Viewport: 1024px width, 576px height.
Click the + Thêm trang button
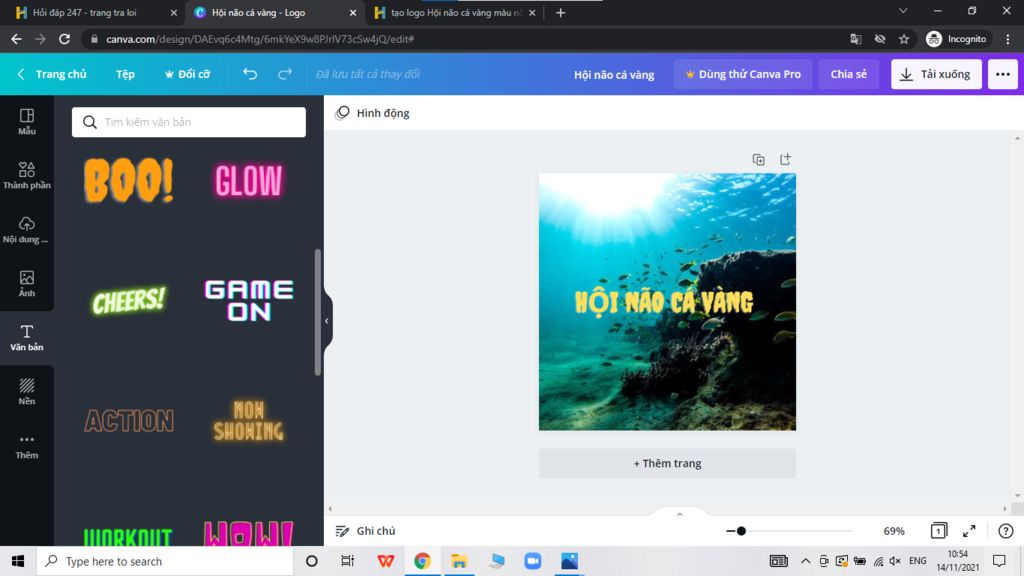pos(667,463)
